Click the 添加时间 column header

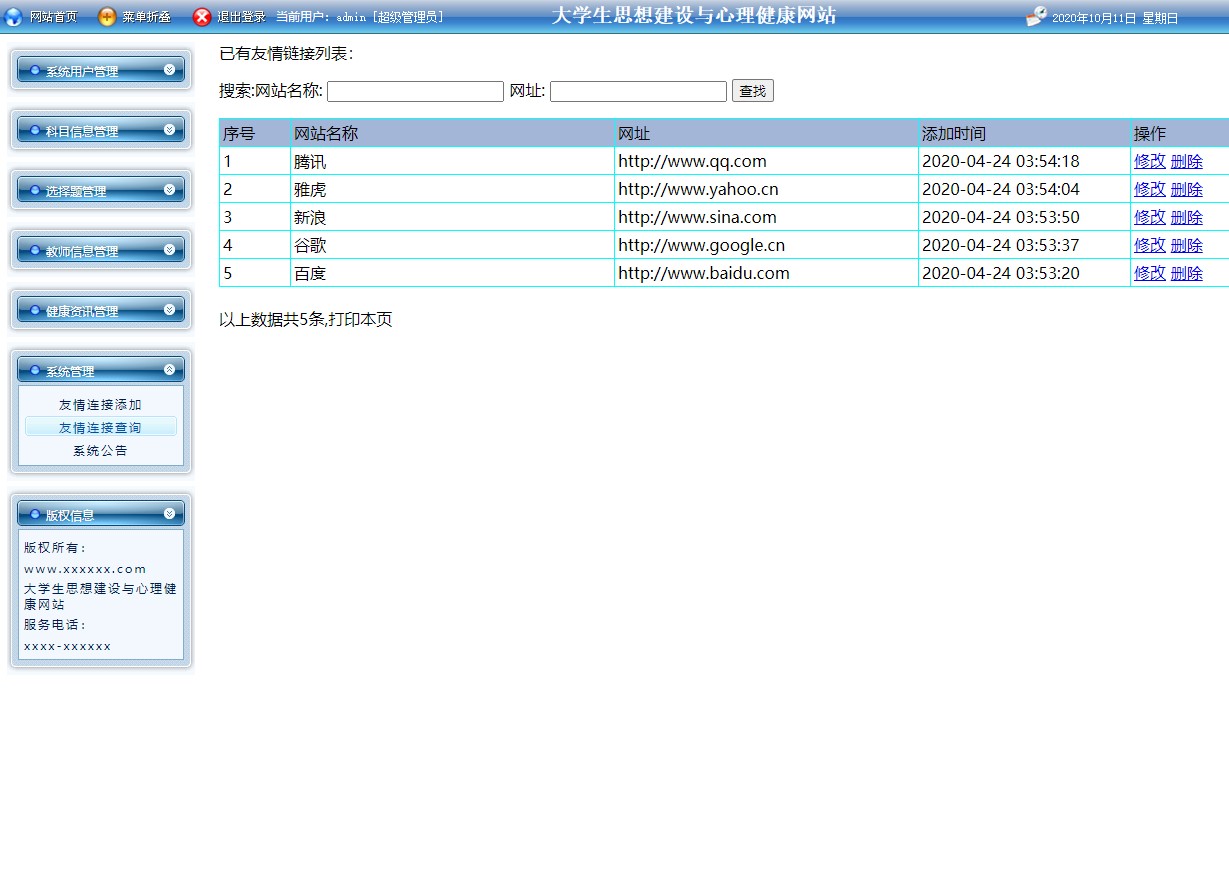(1024, 133)
